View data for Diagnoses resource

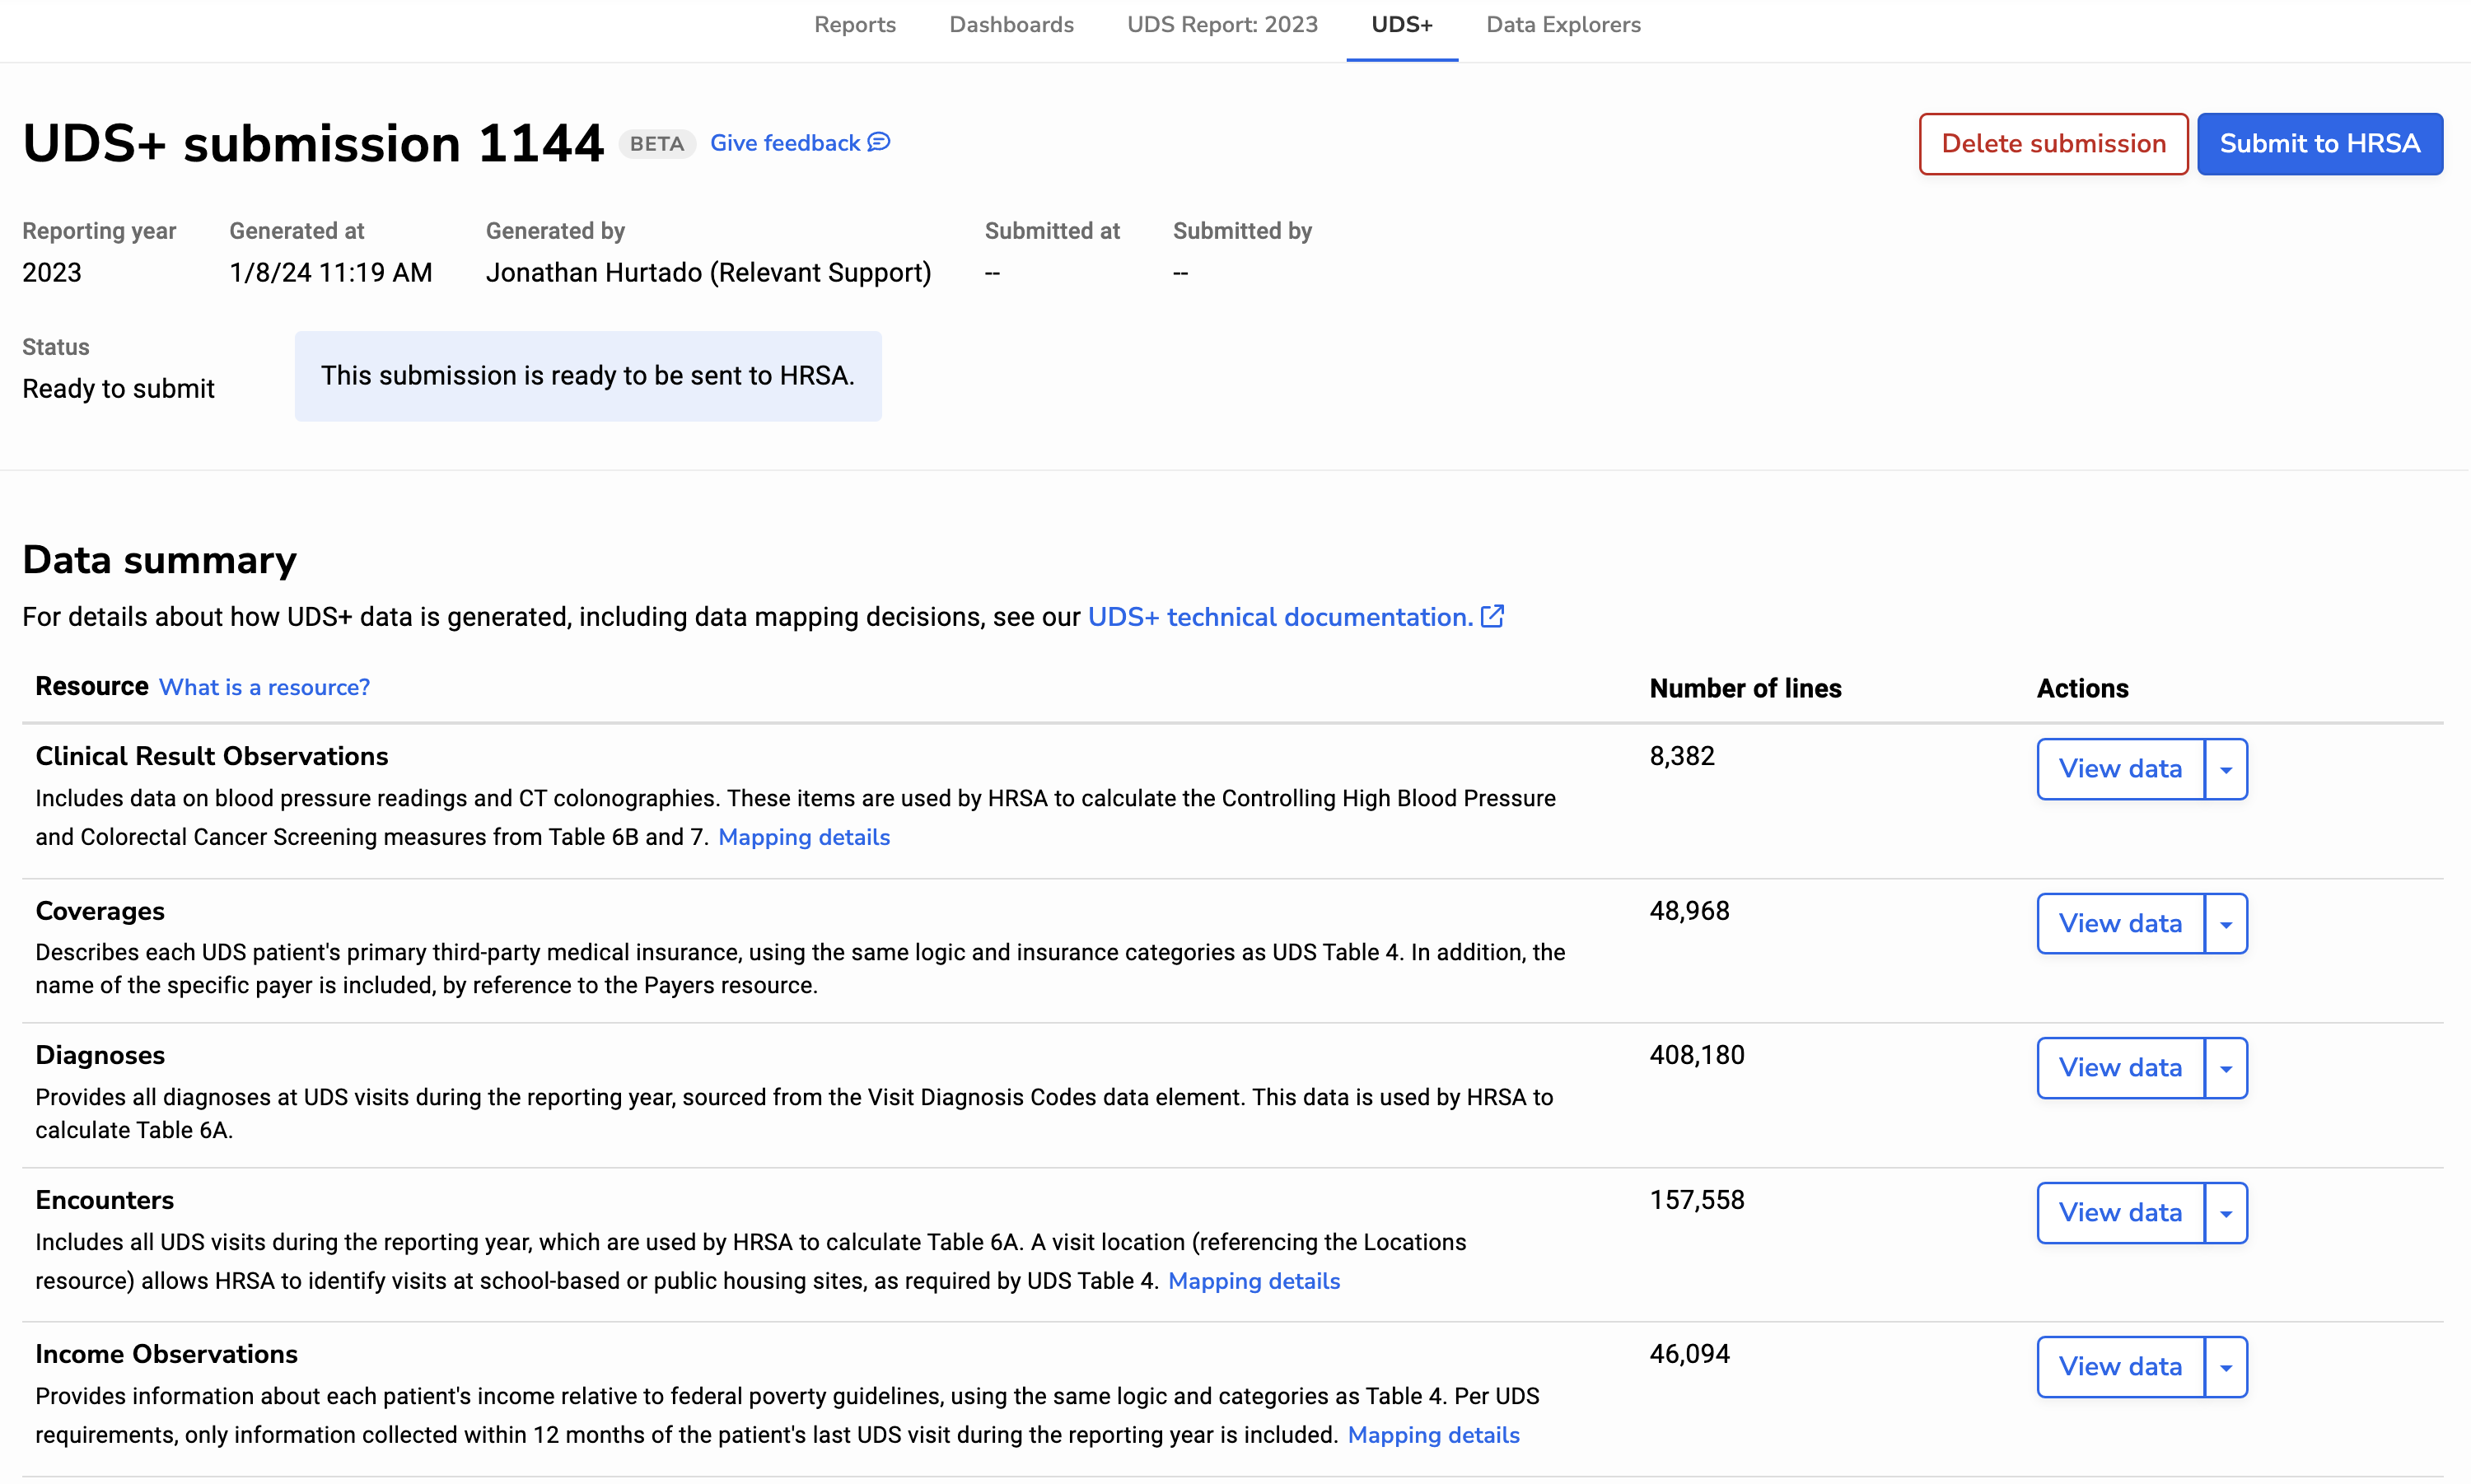2120,1068
